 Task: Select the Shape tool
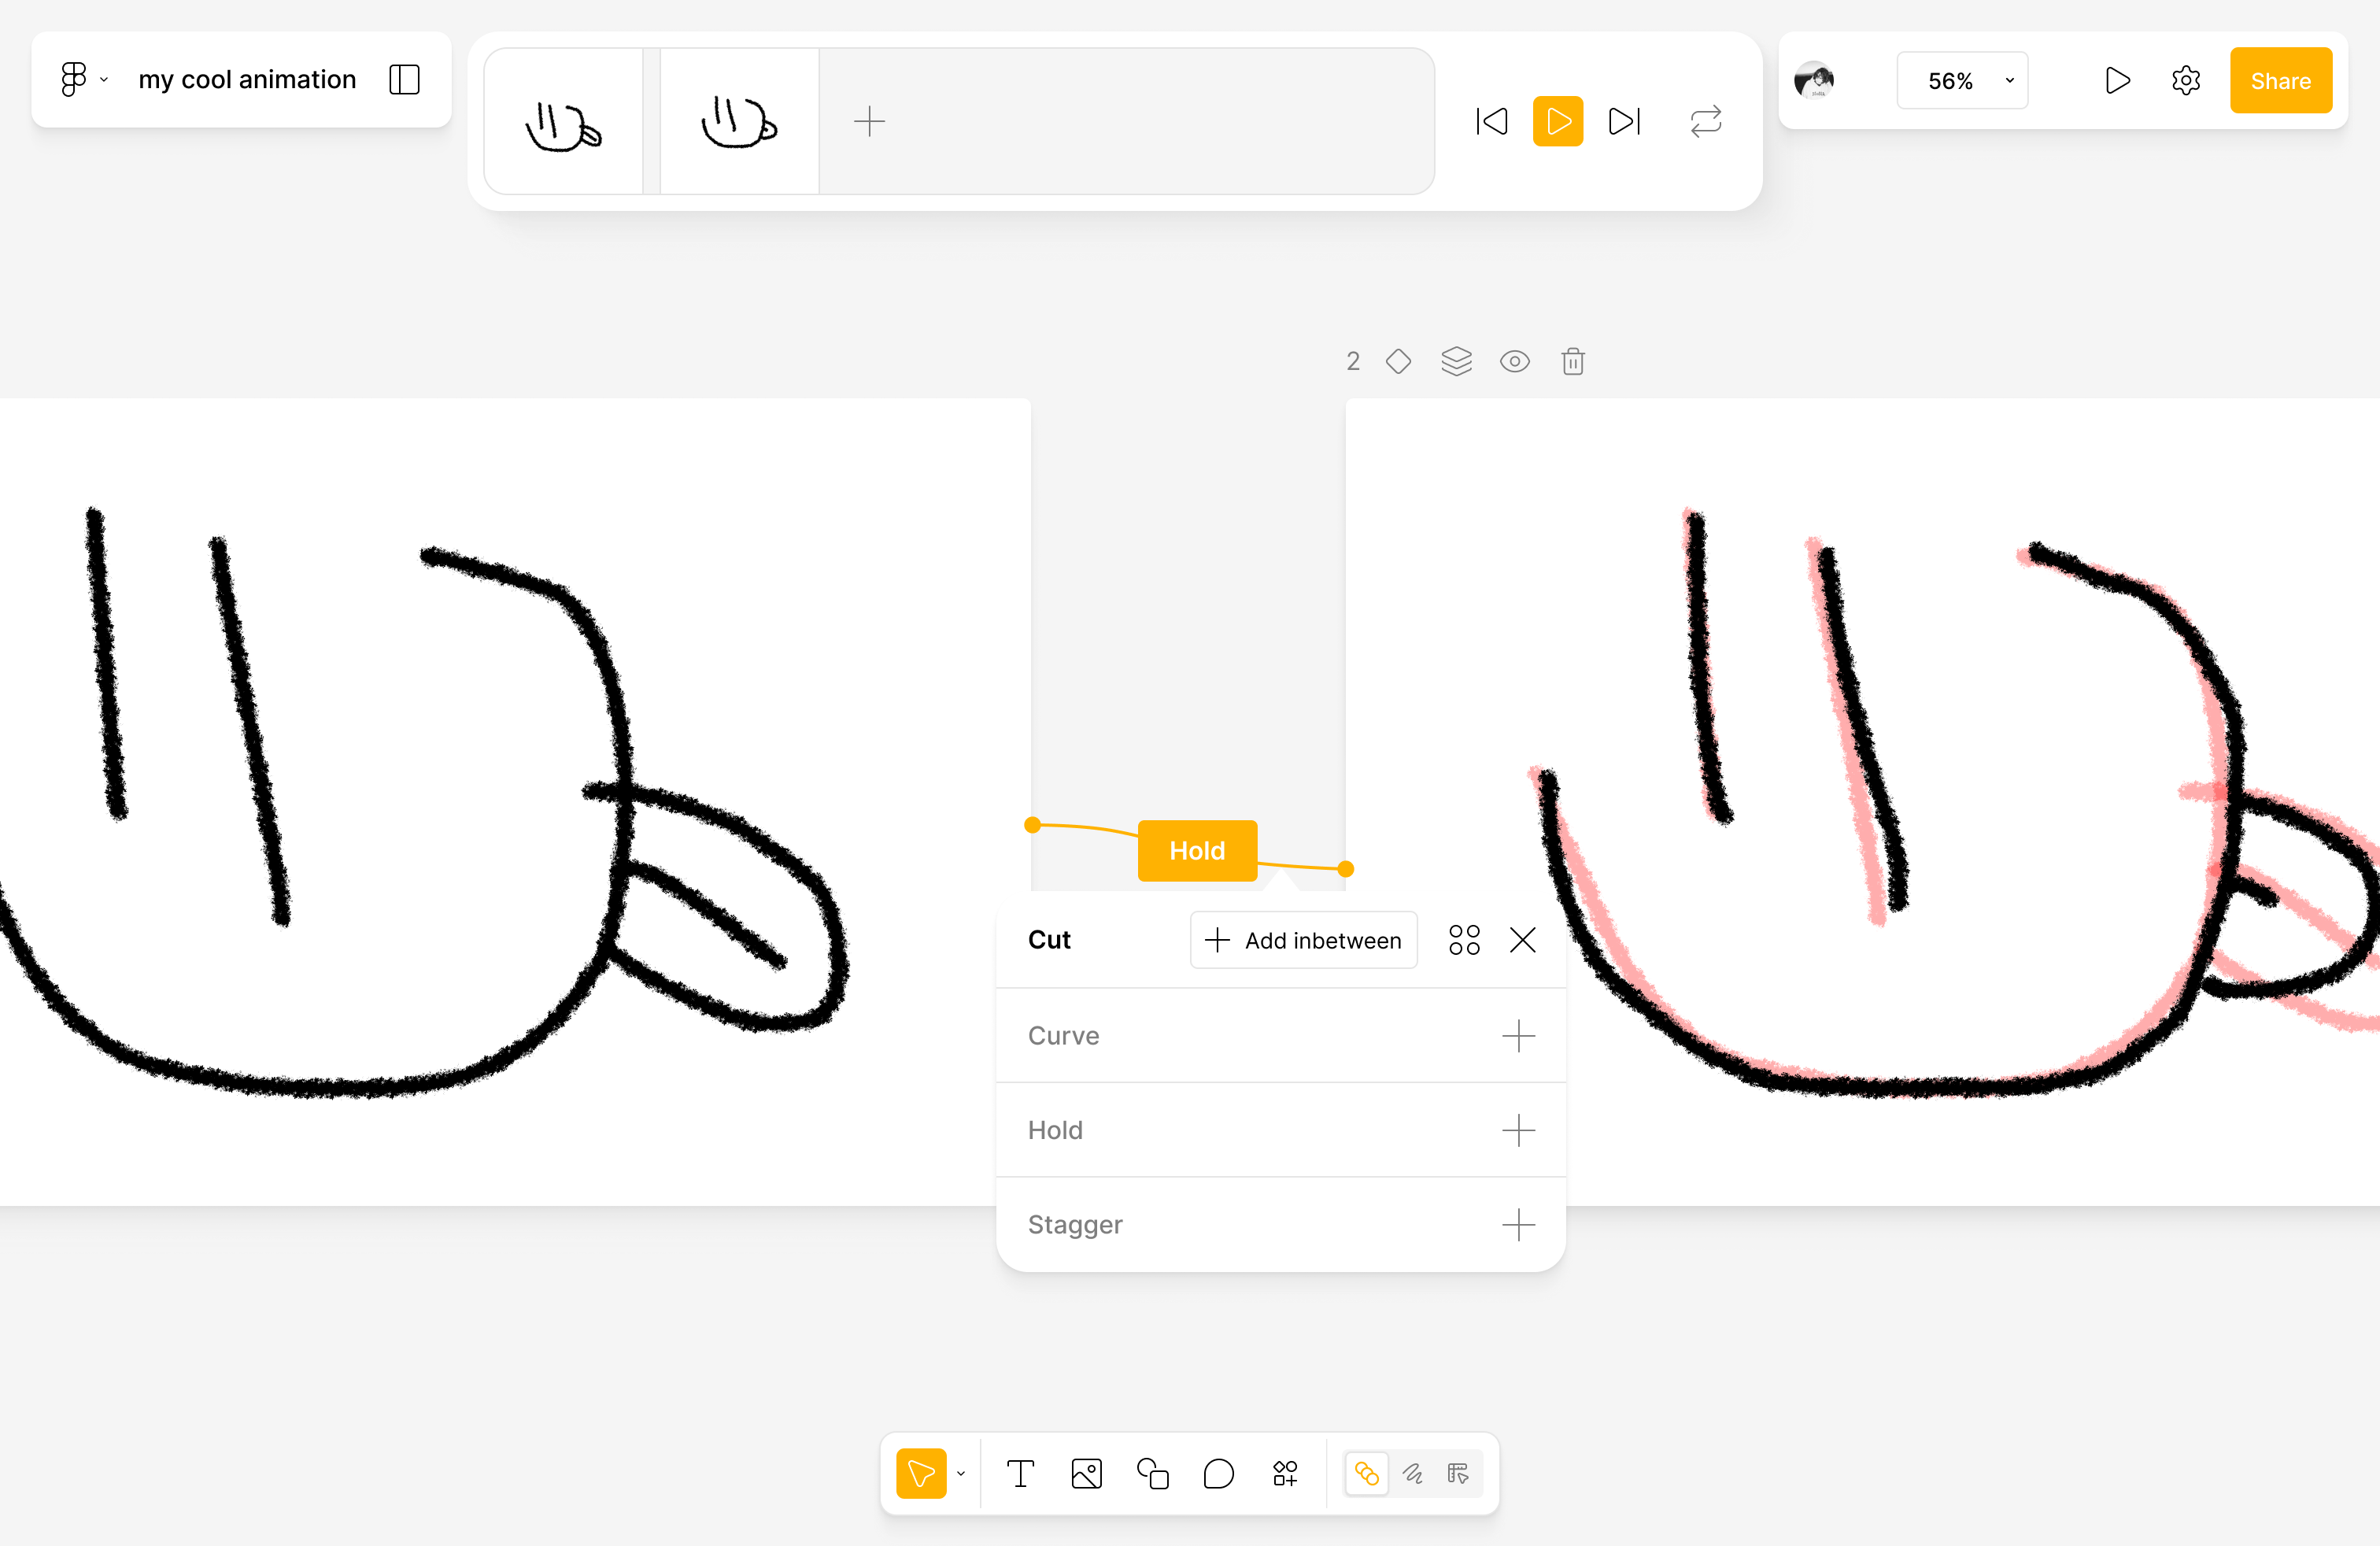click(x=1152, y=1473)
